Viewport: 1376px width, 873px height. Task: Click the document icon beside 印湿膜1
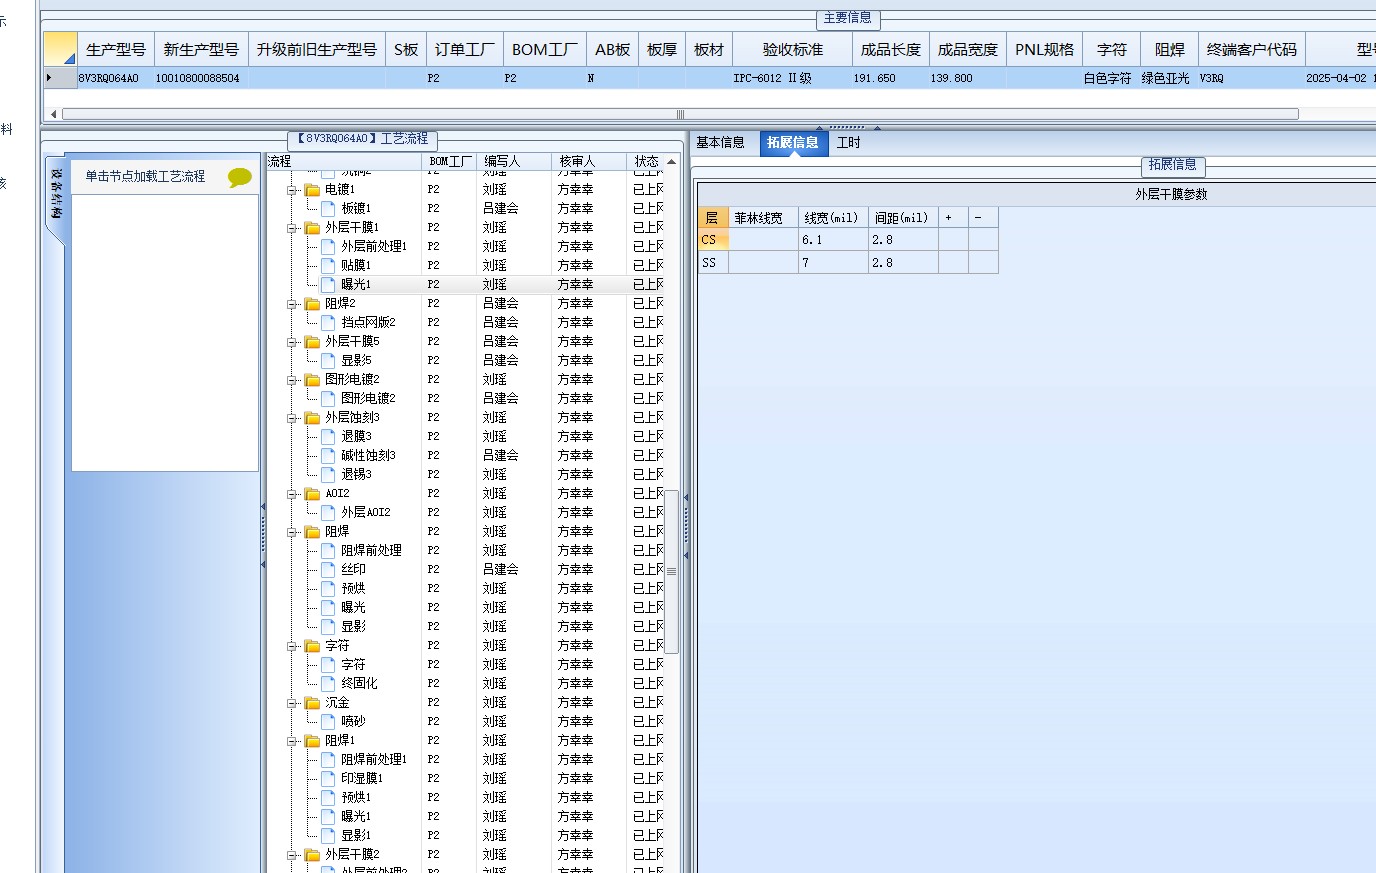pos(328,778)
